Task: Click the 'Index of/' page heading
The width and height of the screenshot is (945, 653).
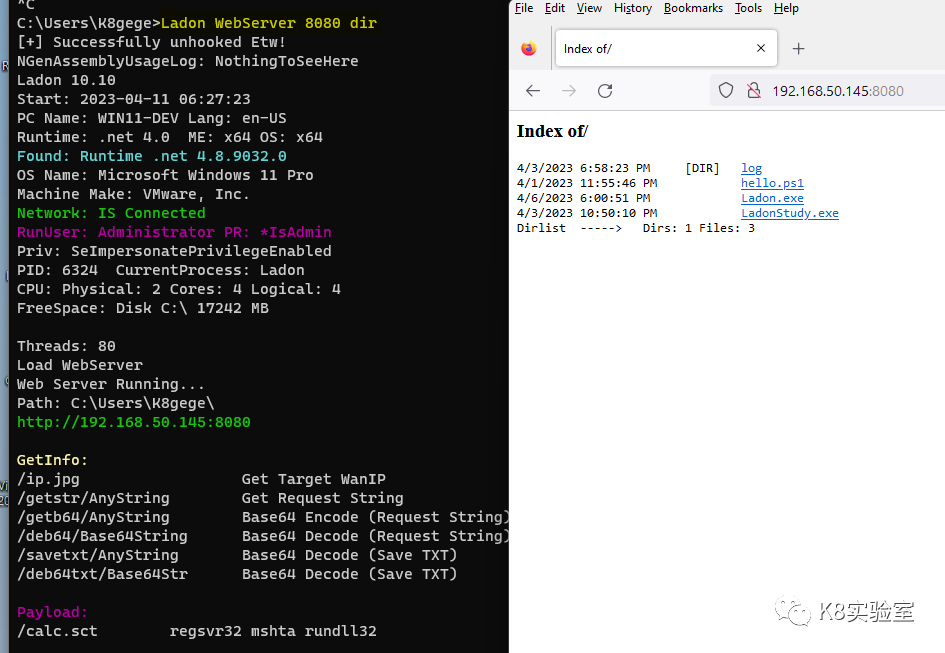Action: coord(552,131)
